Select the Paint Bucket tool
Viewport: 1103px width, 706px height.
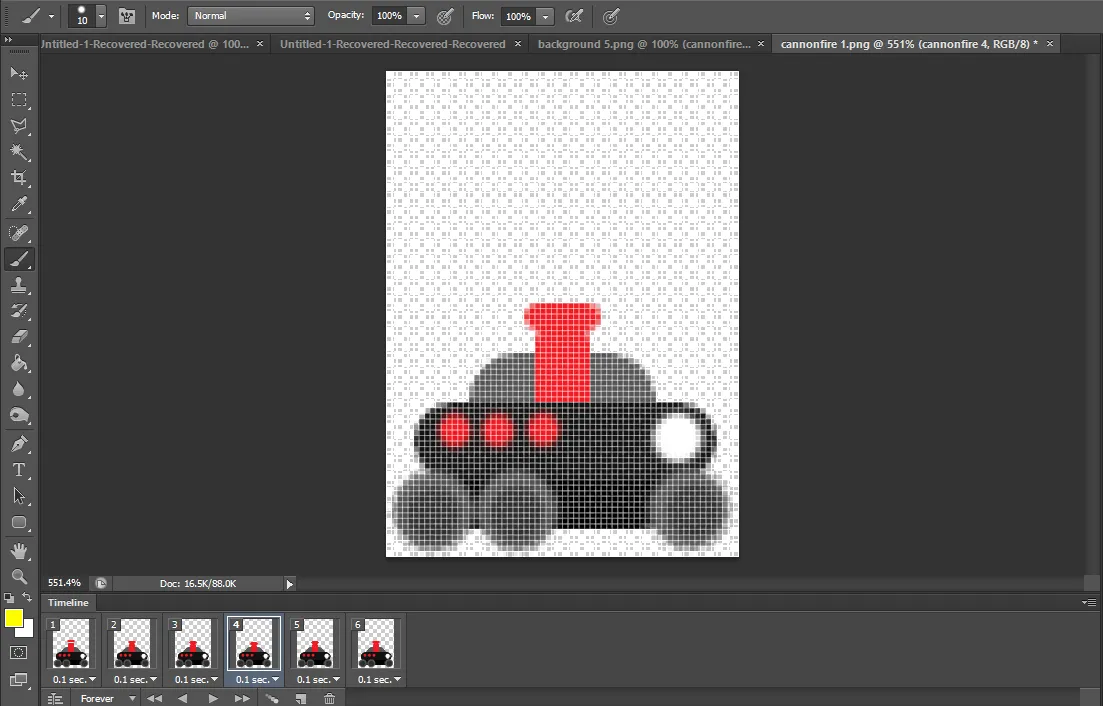(x=19, y=363)
